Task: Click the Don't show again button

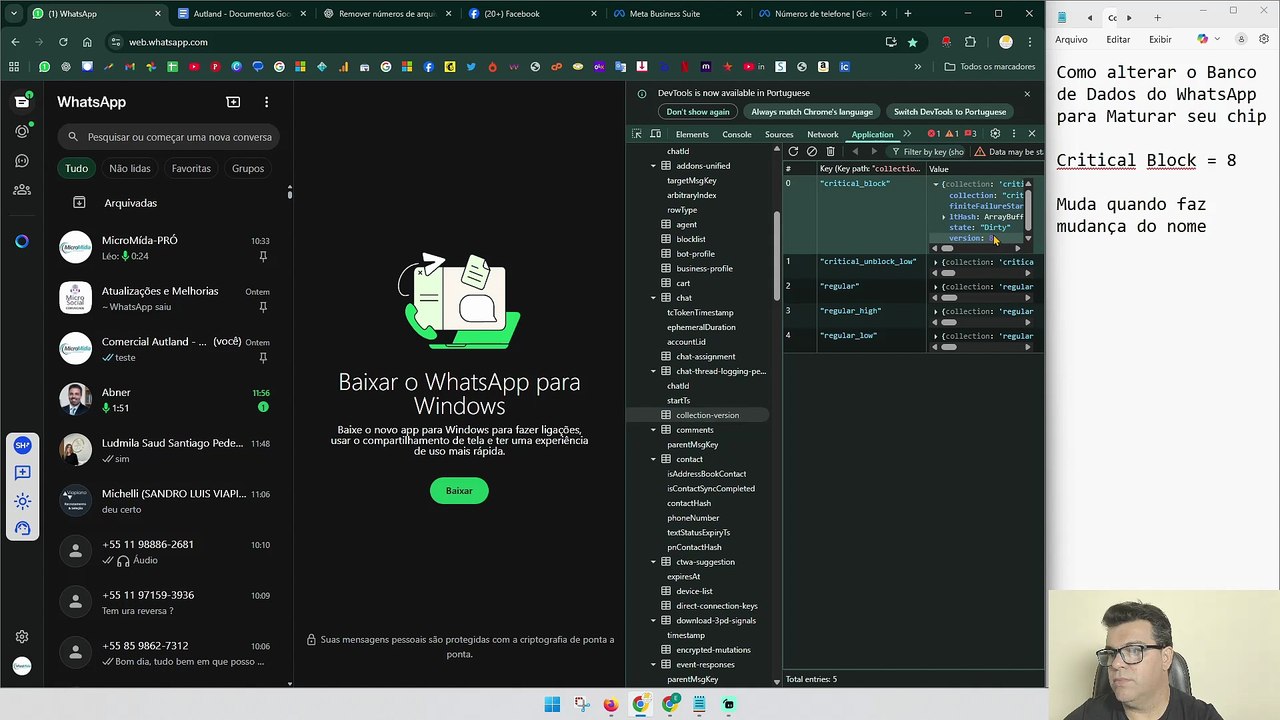Action: pyautogui.click(x=698, y=112)
